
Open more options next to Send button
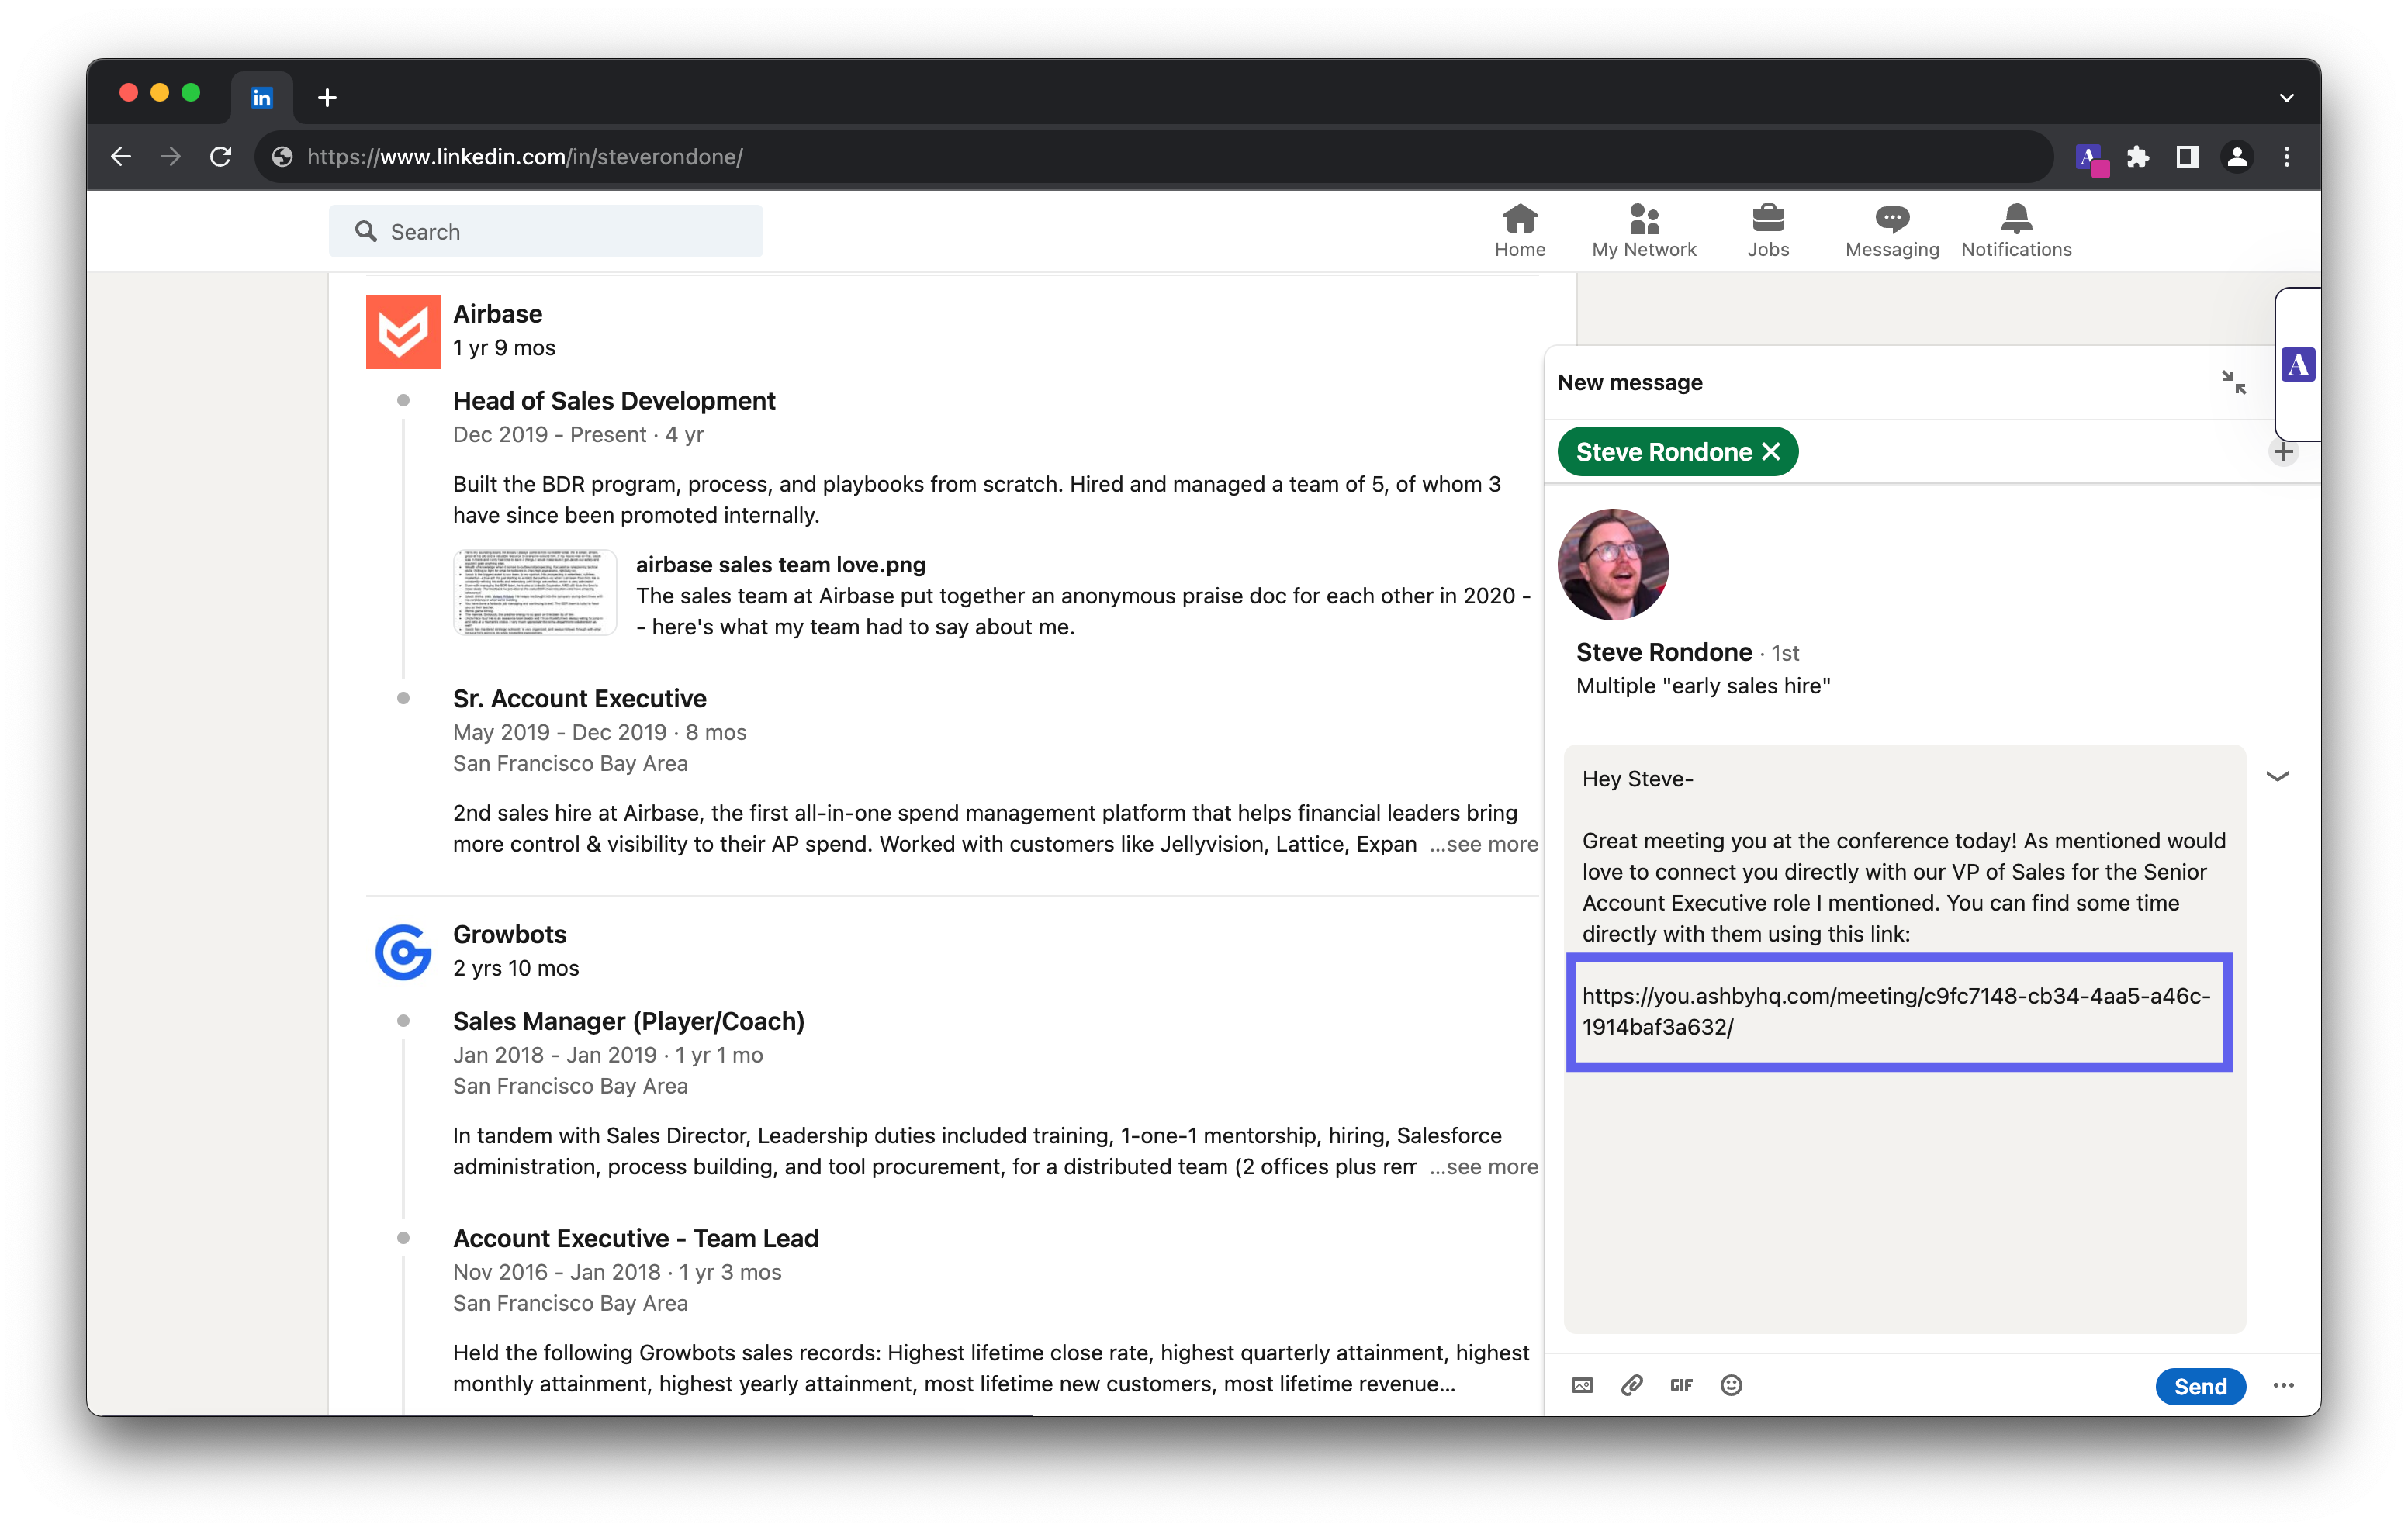2283,1385
